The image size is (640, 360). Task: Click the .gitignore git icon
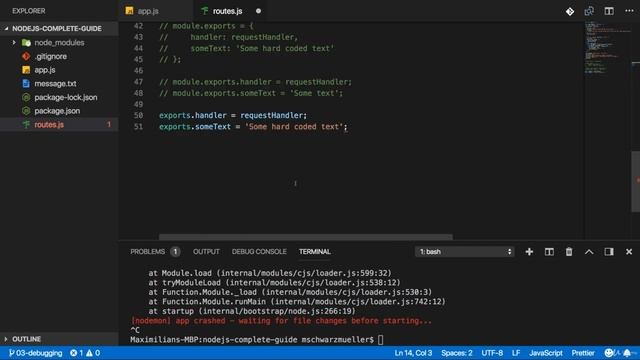pos(26,56)
